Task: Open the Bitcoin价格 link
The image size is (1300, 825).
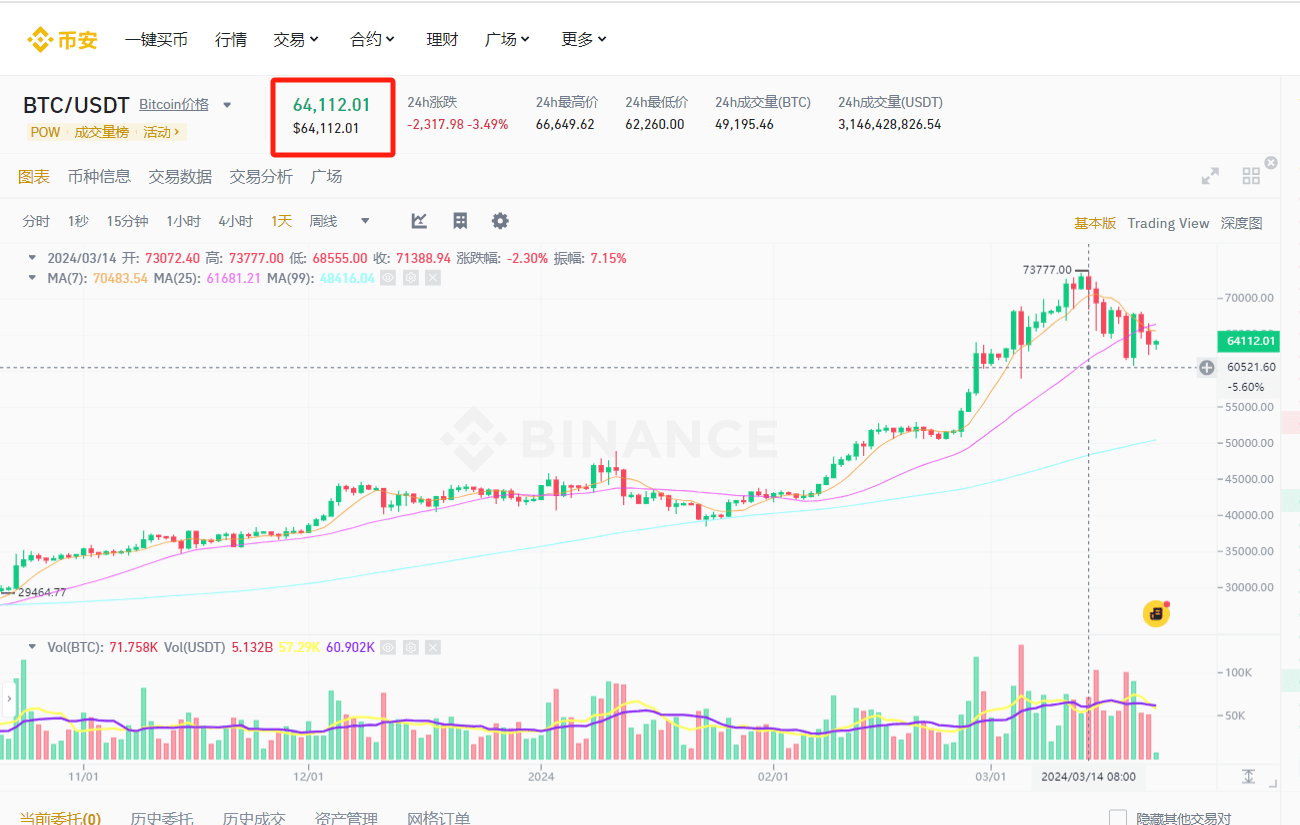Action: pos(174,104)
